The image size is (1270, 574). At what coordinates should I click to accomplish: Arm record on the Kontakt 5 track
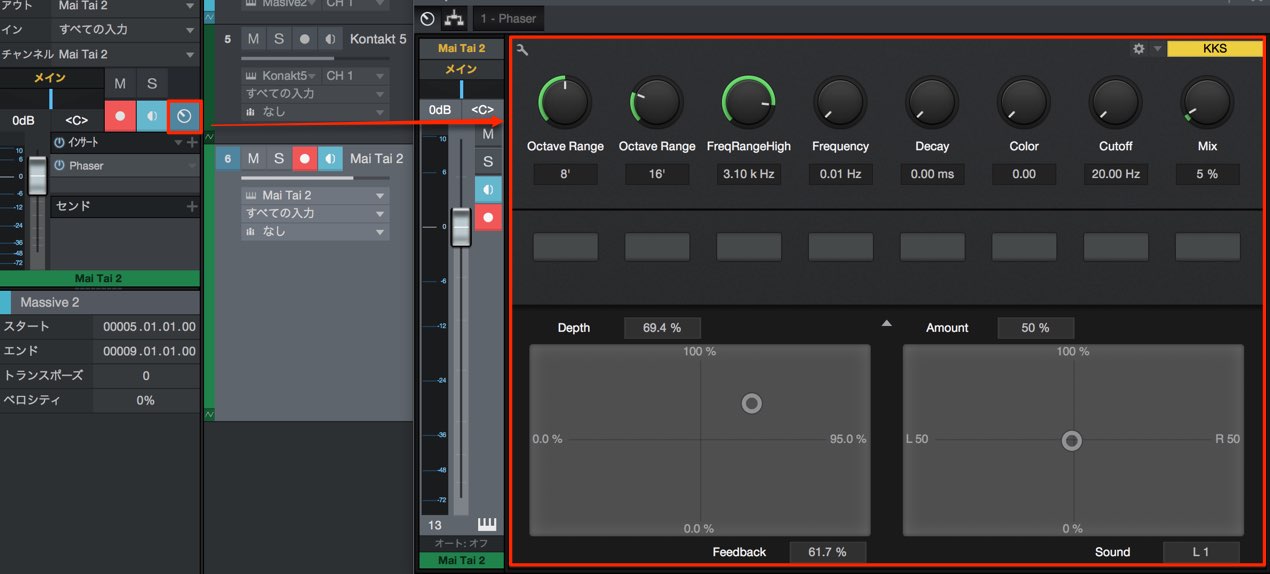click(305, 39)
